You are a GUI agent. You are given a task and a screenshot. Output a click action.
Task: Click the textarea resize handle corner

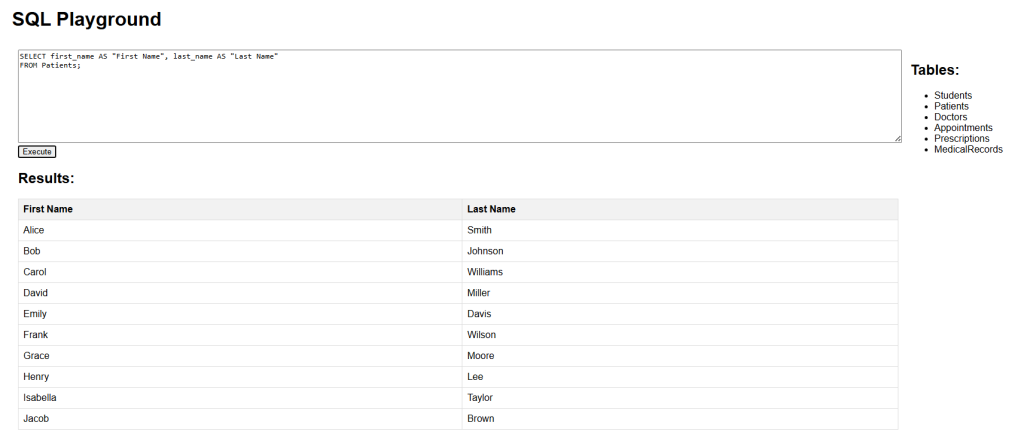point(897,138)
